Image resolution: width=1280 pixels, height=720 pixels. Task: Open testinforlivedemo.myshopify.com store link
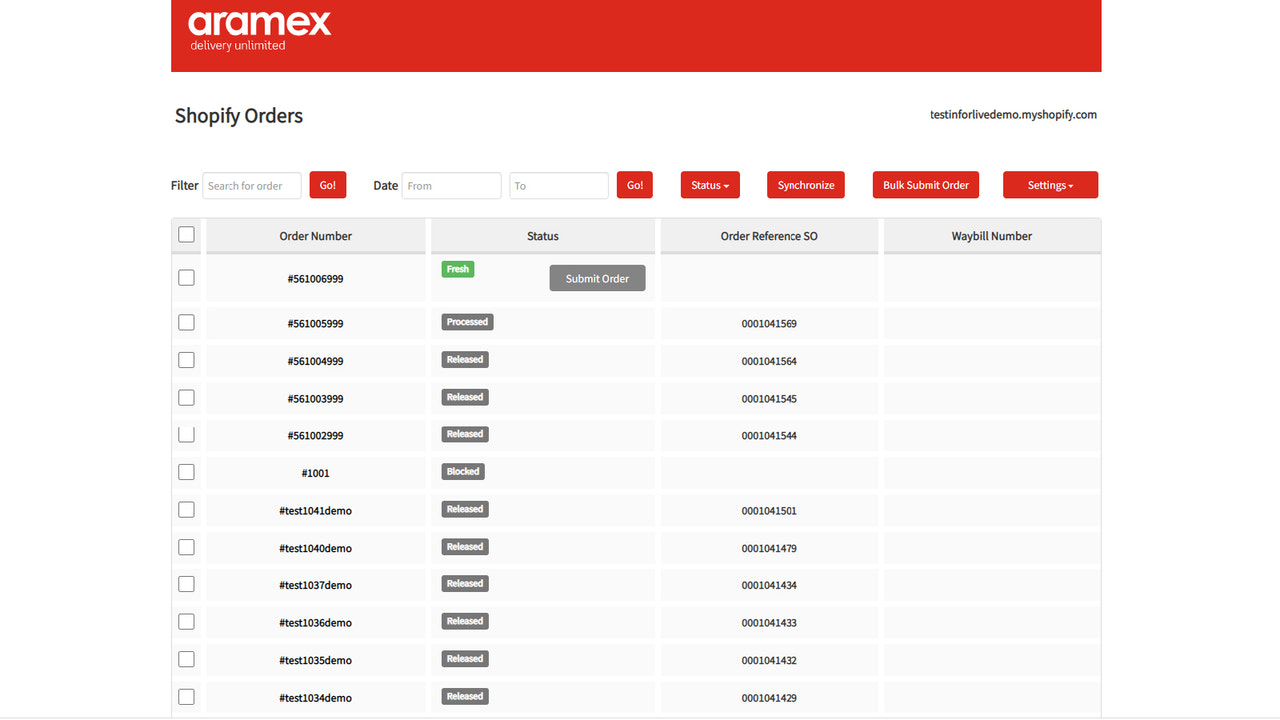[1012, 114]
